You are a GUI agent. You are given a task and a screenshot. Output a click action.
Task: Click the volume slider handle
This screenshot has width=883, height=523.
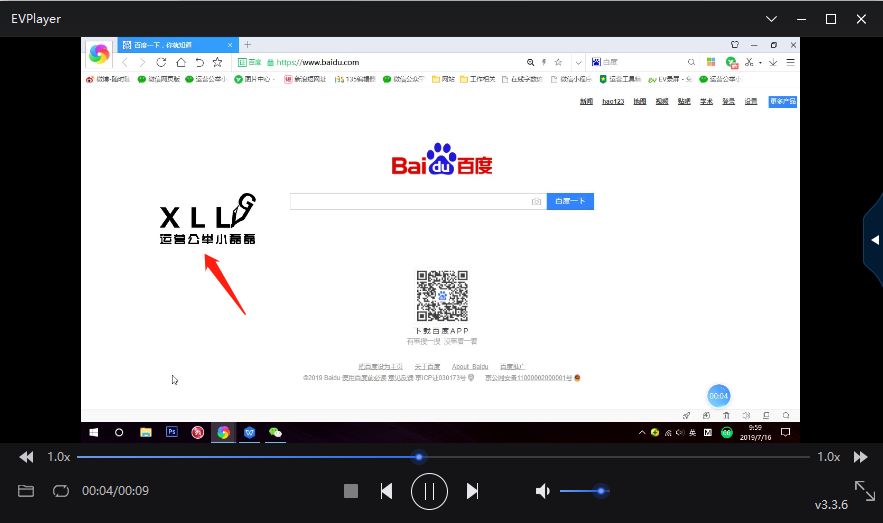pyautogui.click(x=601, y=491)
